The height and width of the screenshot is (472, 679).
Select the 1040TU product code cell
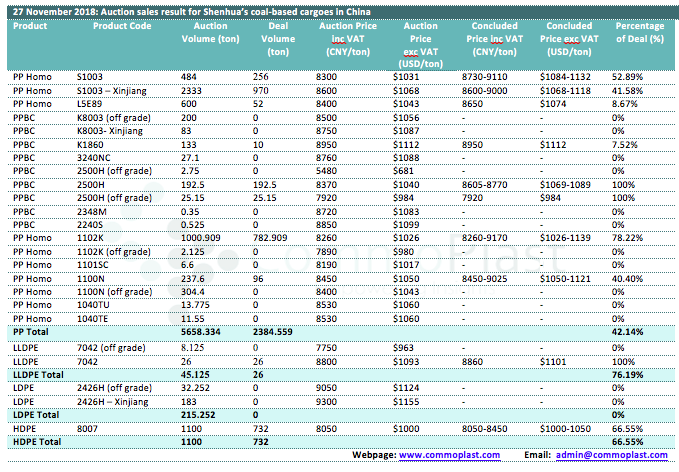94,302
